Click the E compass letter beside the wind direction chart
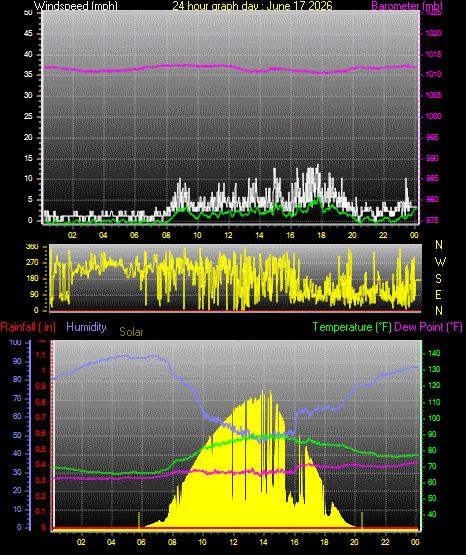 tap(438, 294)
